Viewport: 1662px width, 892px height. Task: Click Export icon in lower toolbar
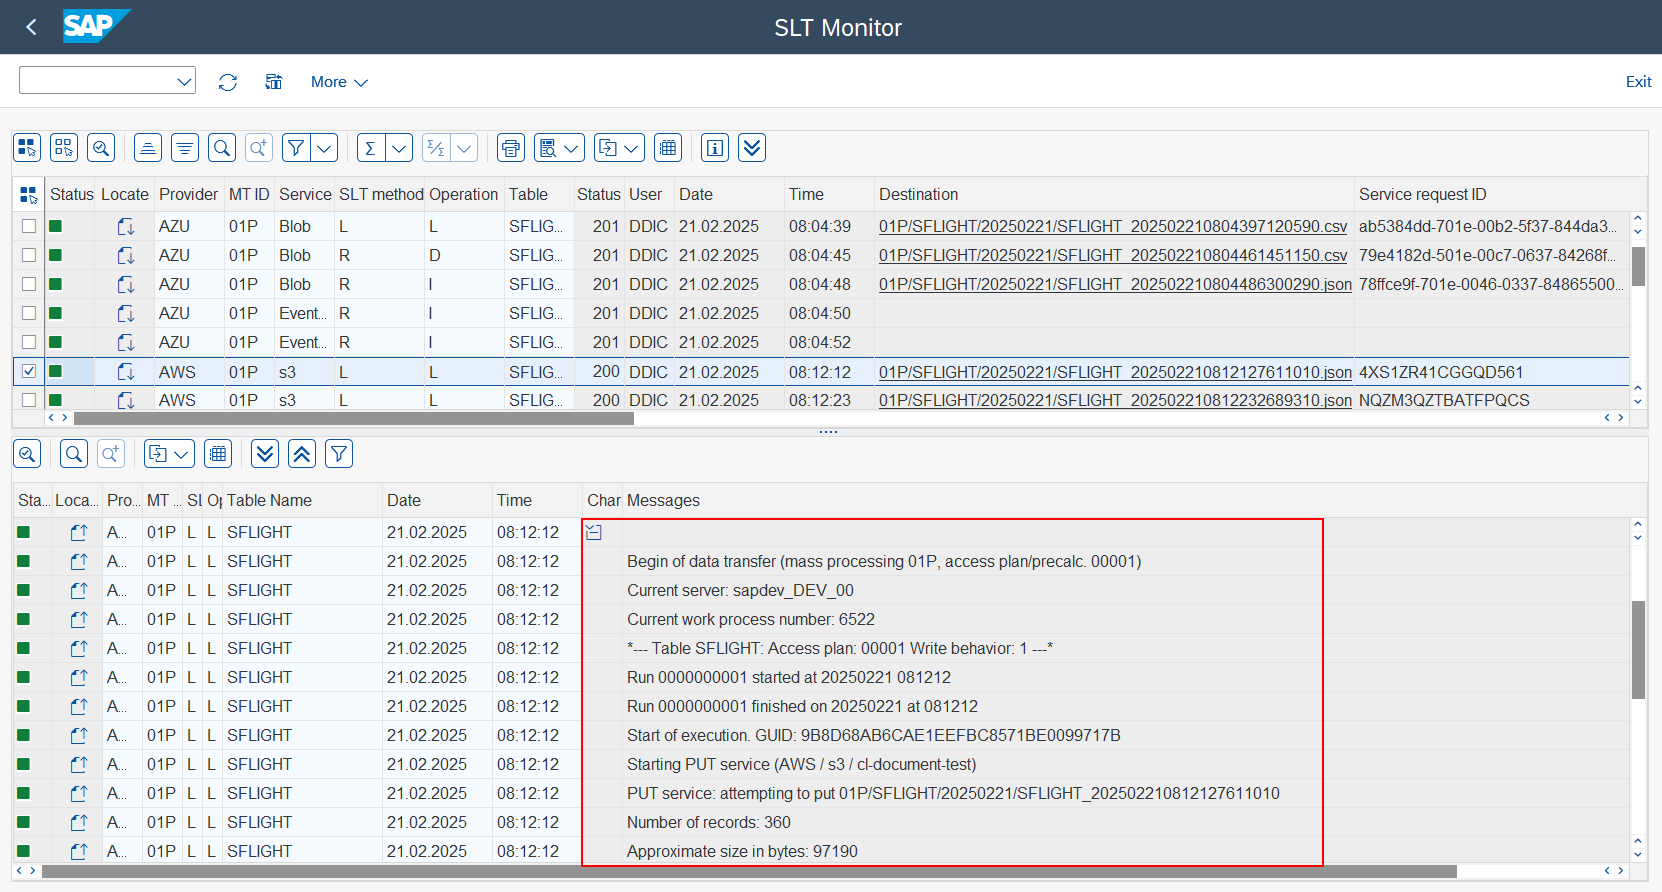click(158, 454)
